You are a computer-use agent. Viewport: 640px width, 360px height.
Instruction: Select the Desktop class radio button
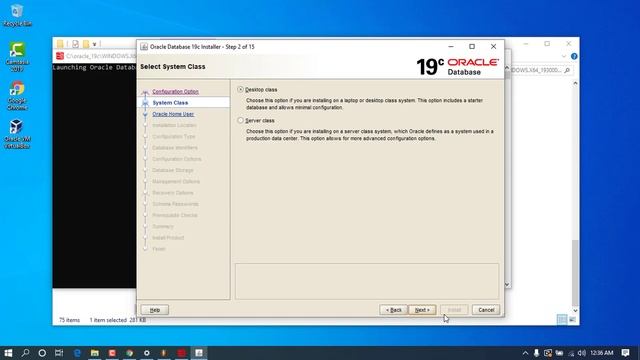(x=240, y=89)
